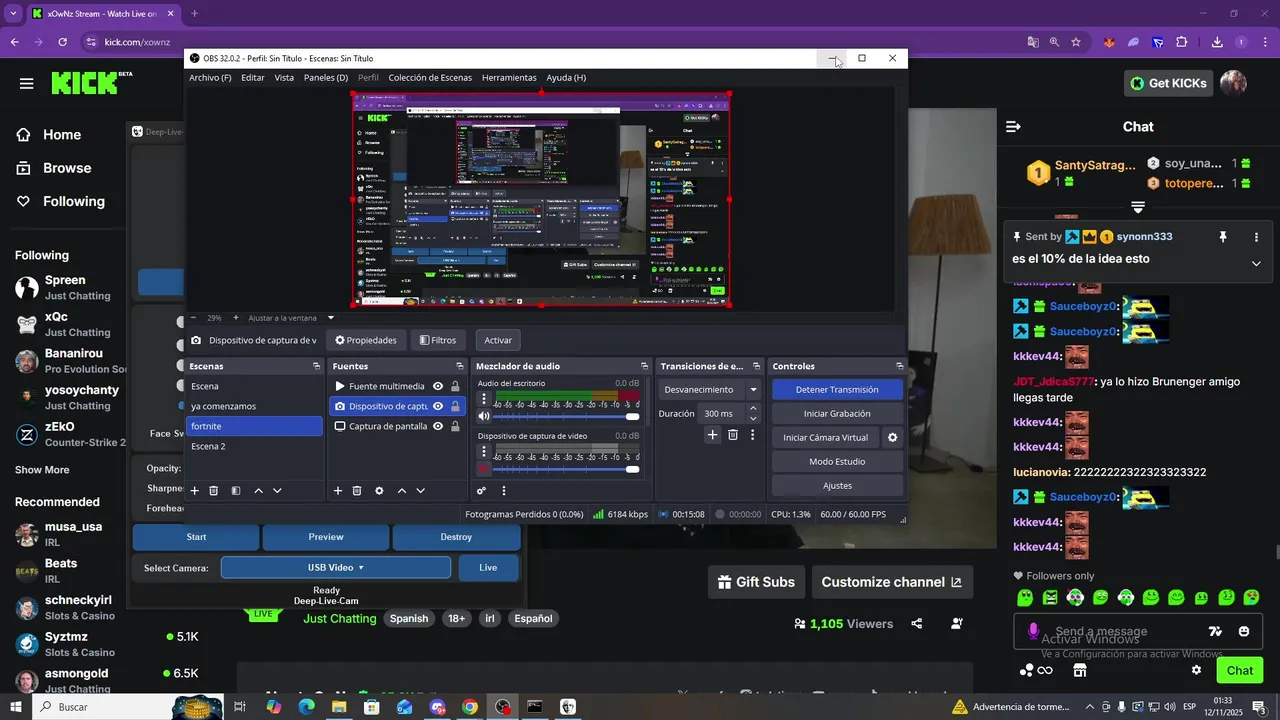Open USB Video camera dropdown in Deep-Live-Cam
This screenshot has width=1280, height=720.
(x=336, y=568)
